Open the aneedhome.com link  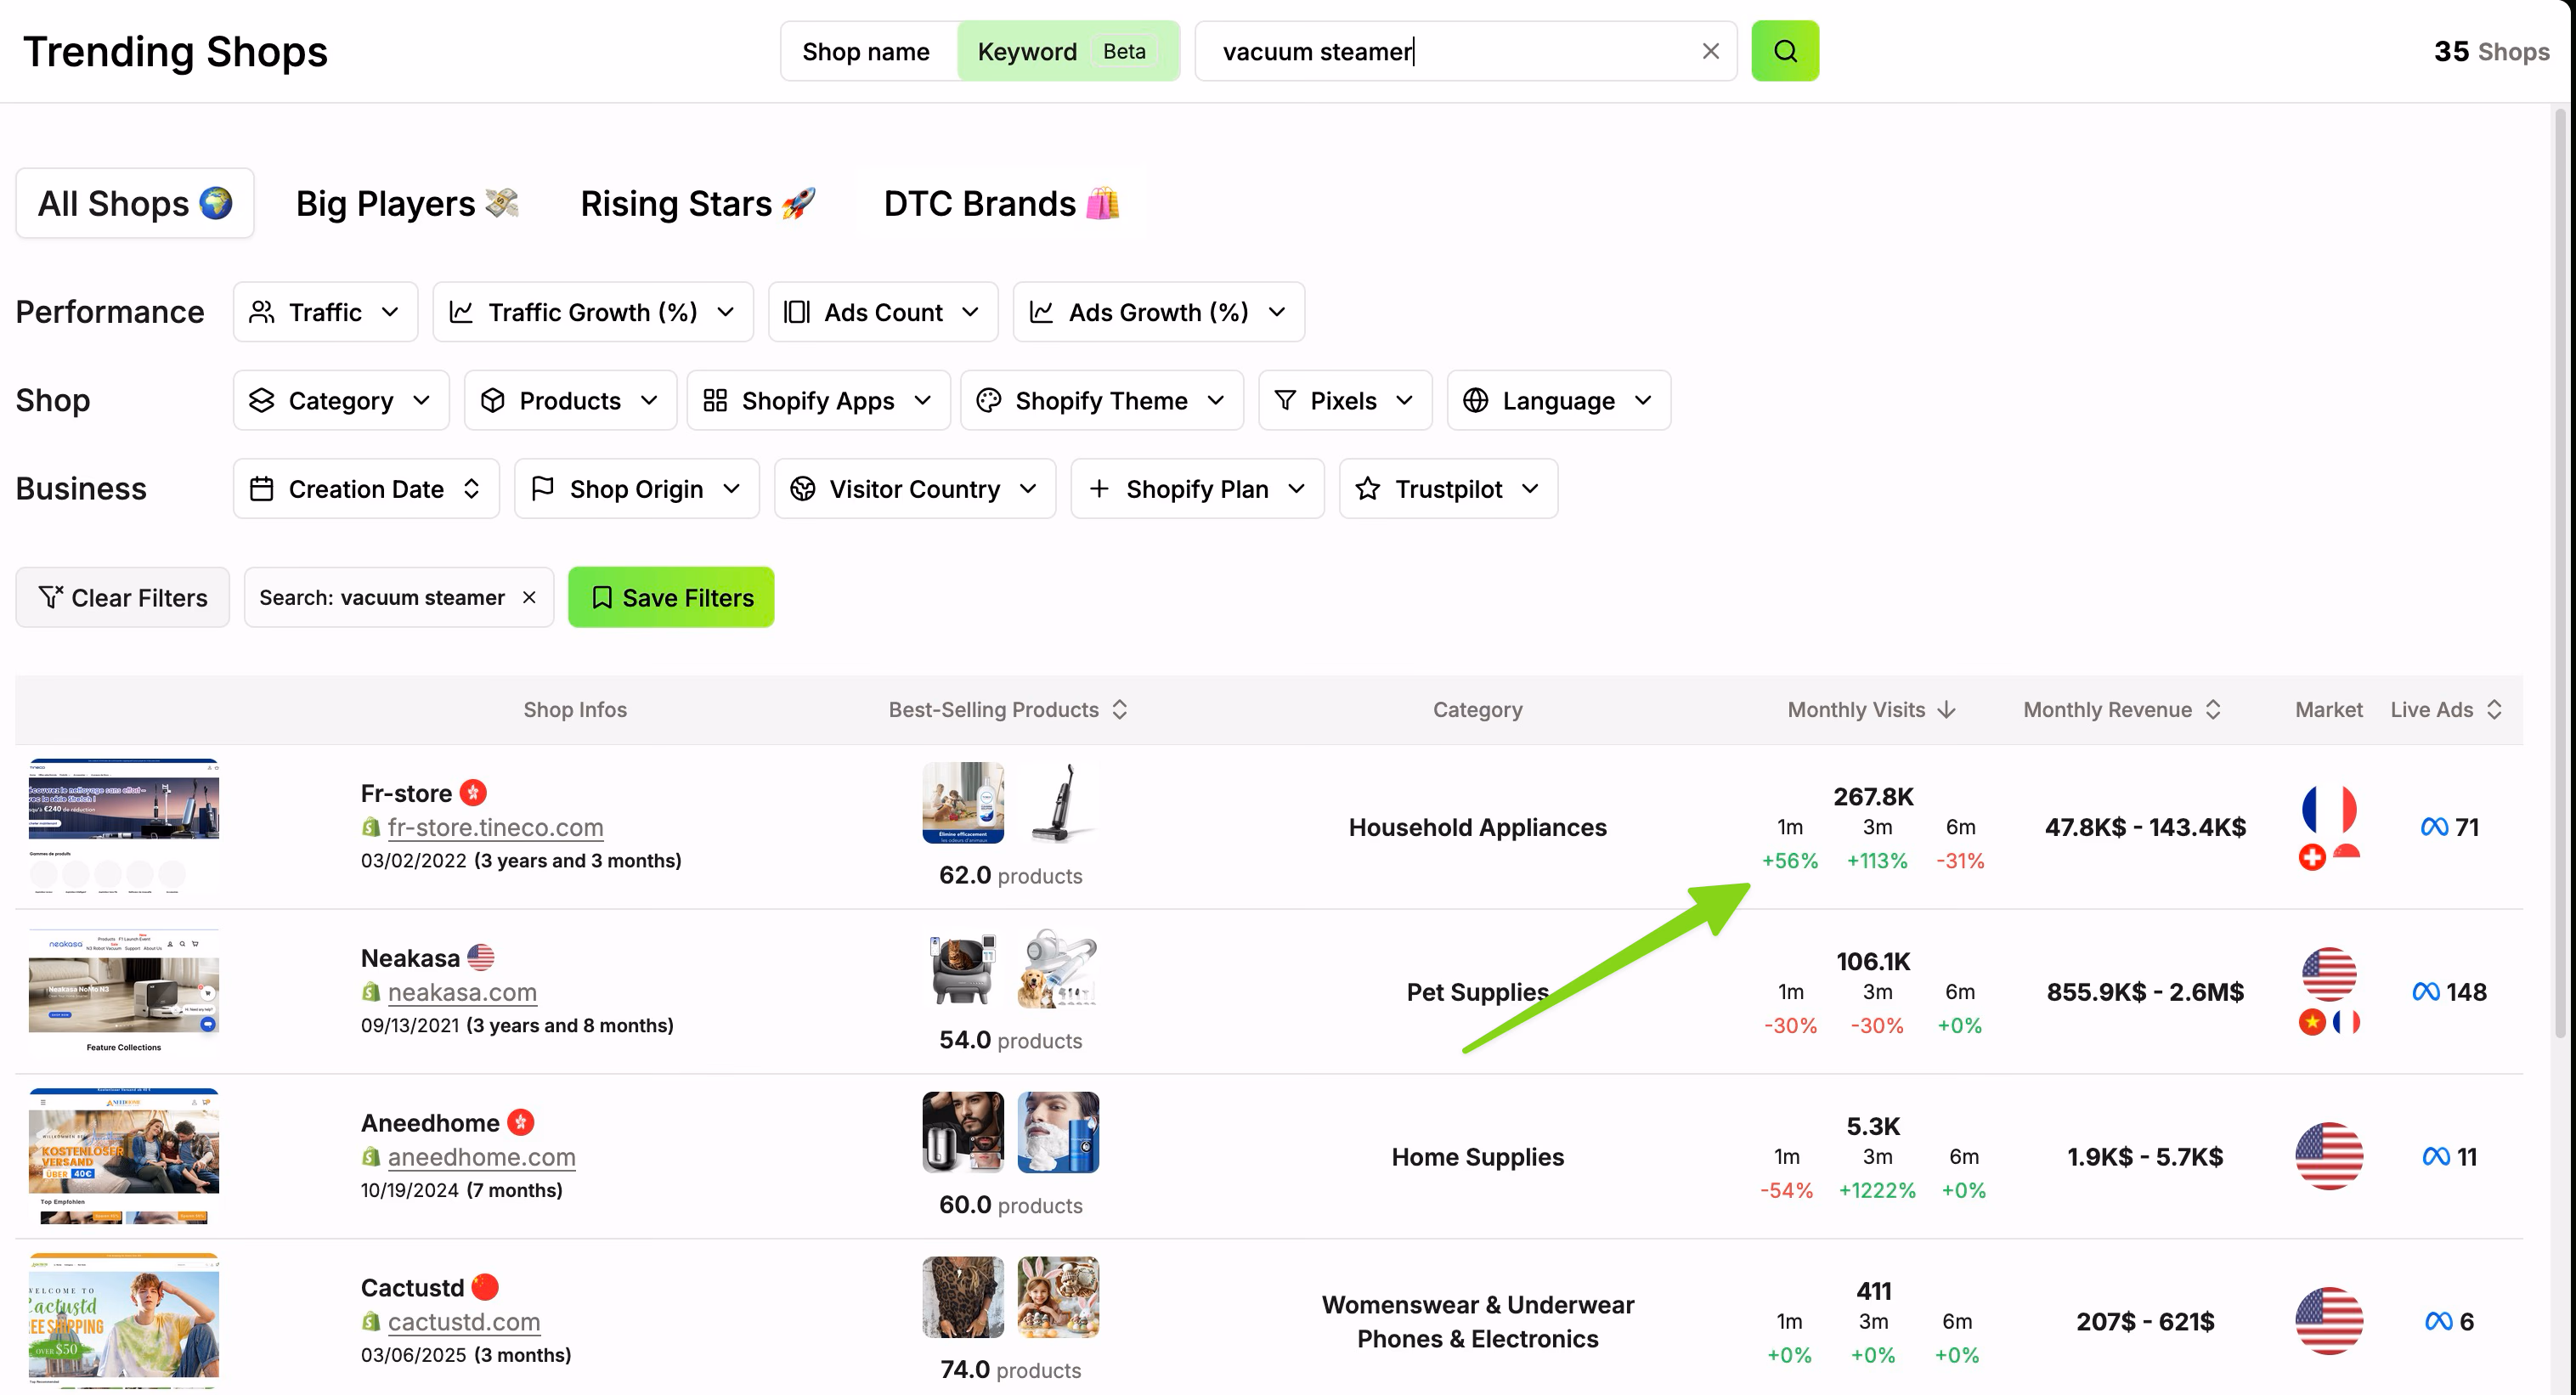[482, 1157]
